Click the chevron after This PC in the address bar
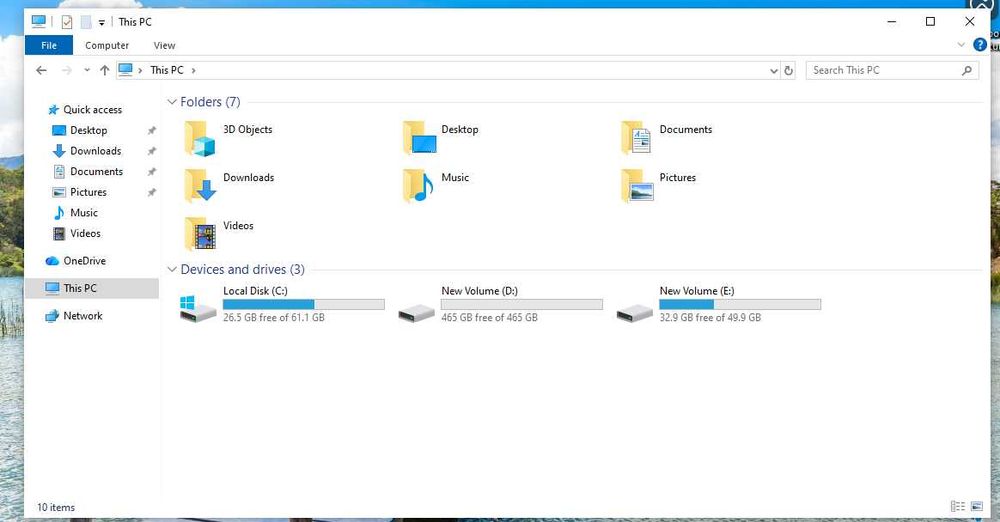1000x522 pixels. point(193,71)
